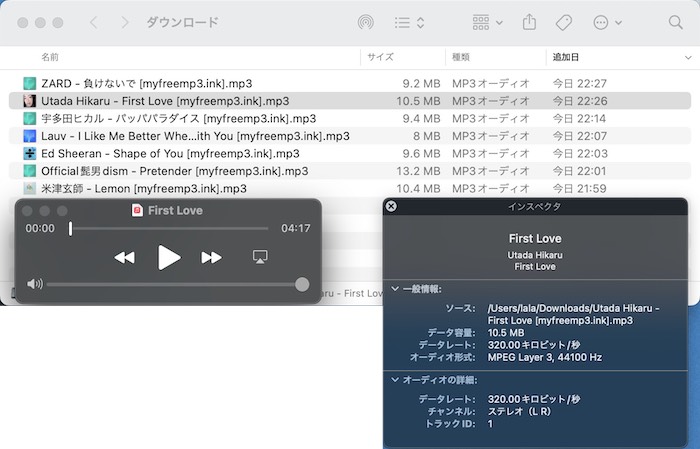The width and height of the screenshot is (700, 449).
Task: Mute audio via speaker icon
Action: [x=35, y=284]
